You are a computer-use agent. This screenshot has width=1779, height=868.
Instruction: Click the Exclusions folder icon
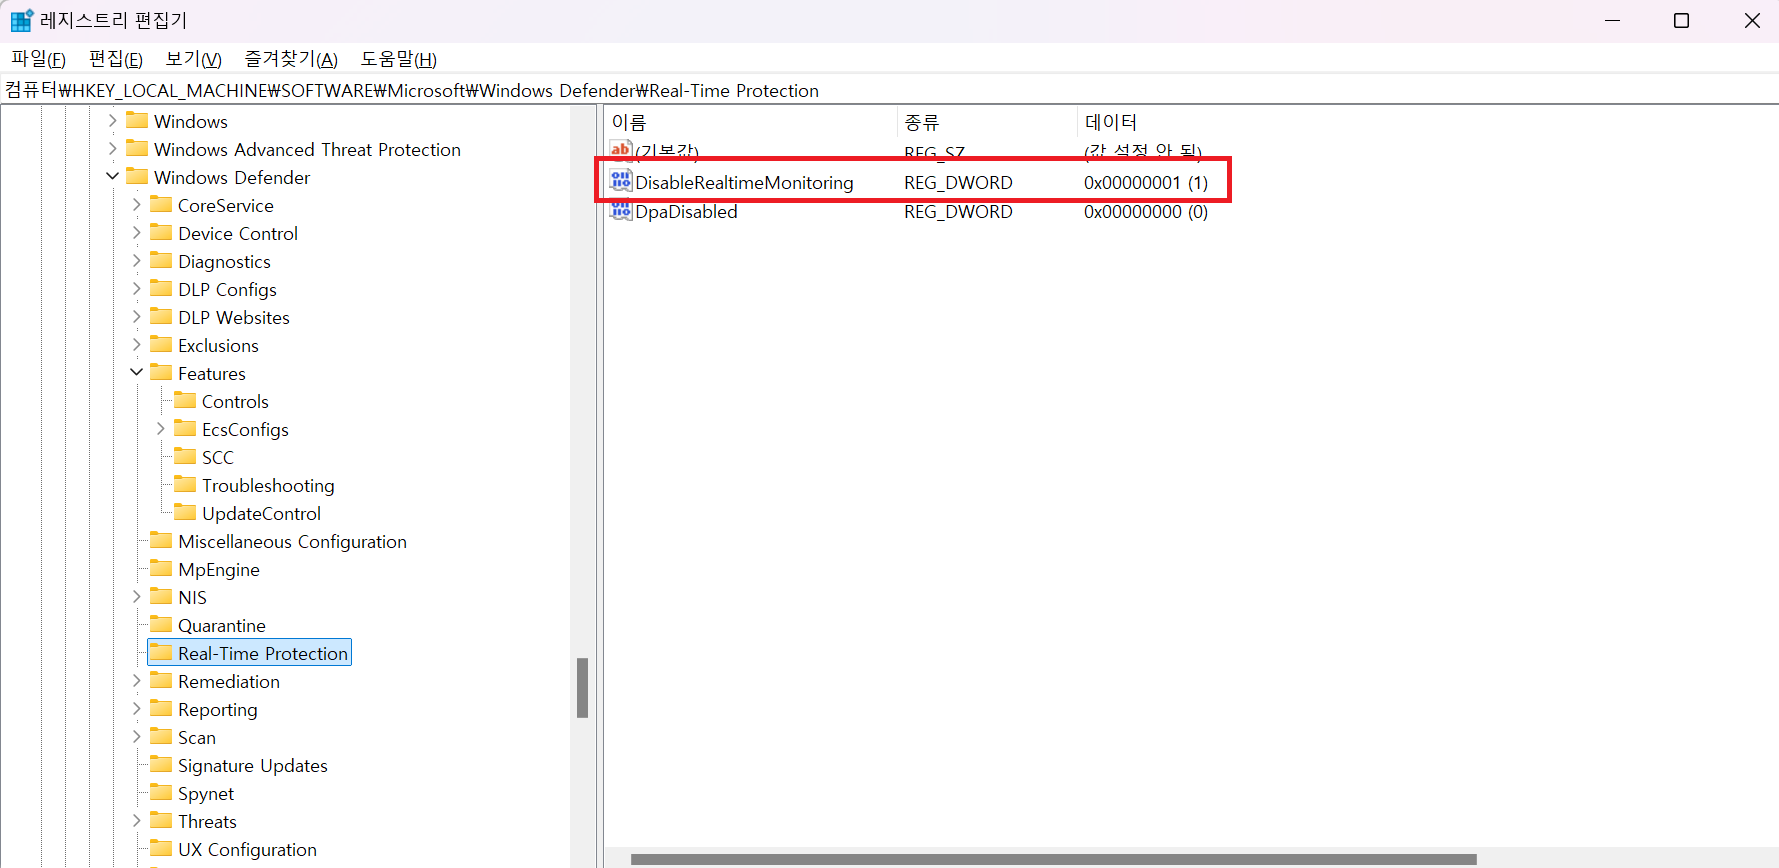[x=161, y=344]
